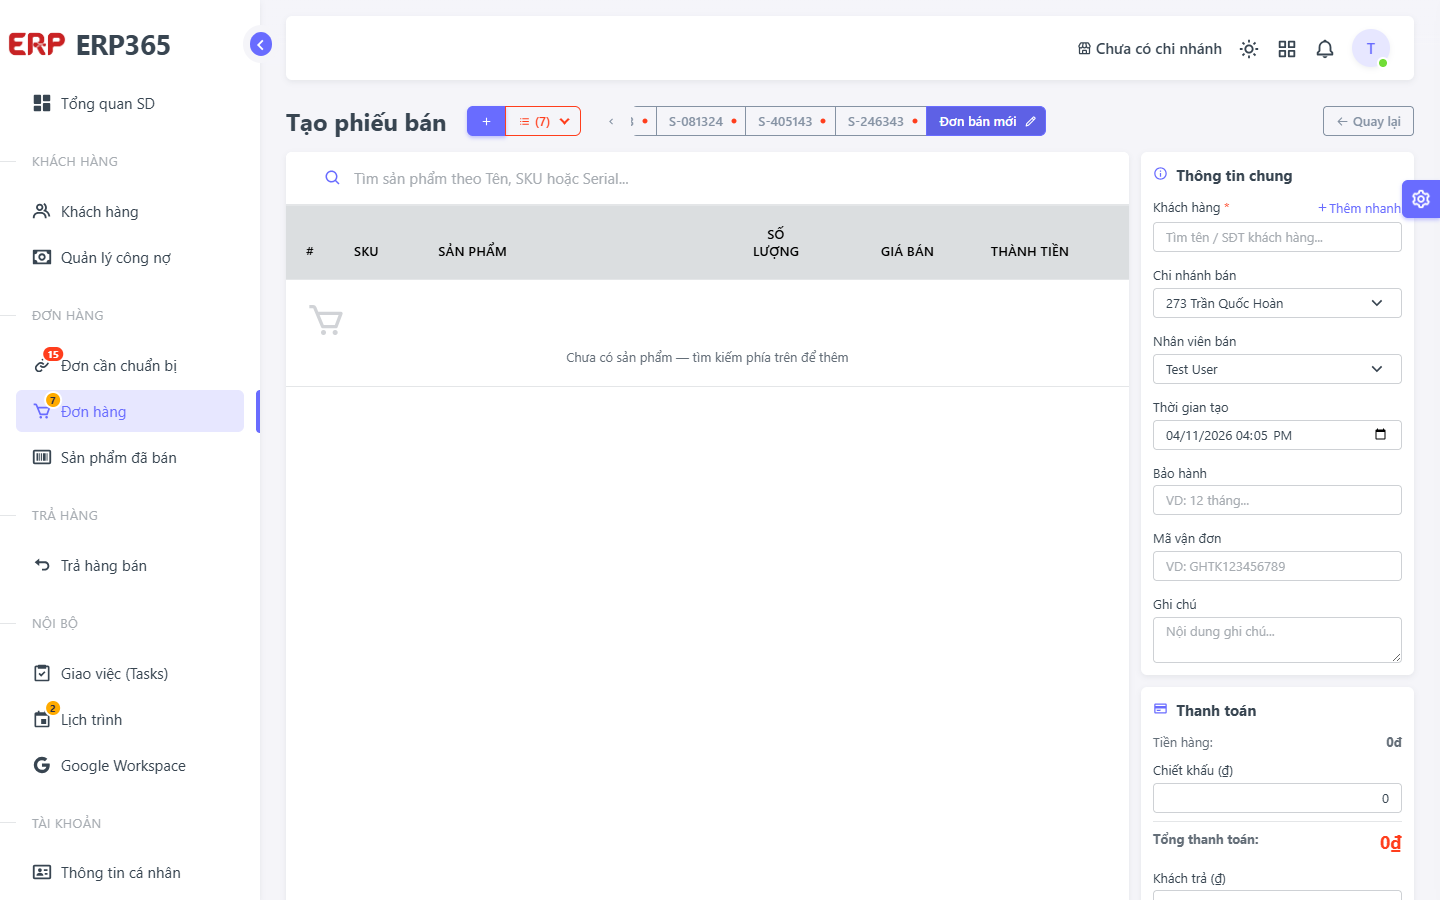Open the floating settings gear
The height and width of the screenshot is (900, 1440).
click(x=1421, y=199)
